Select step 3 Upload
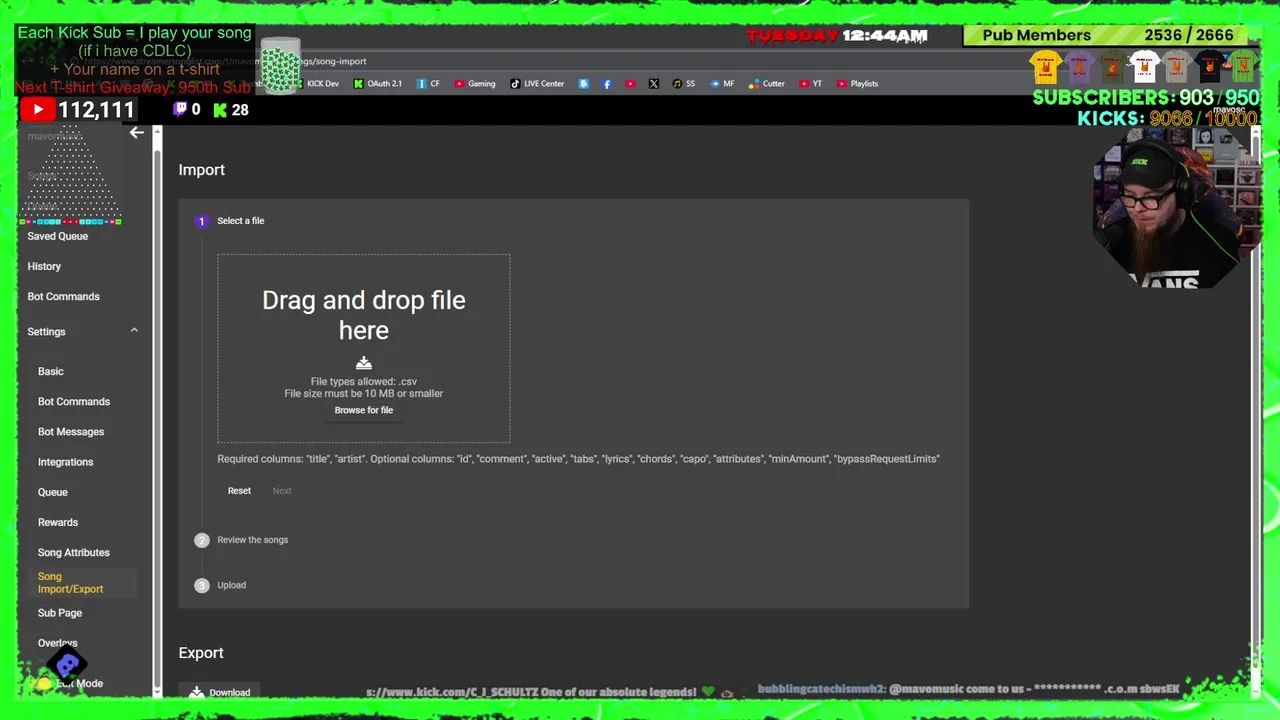 click(220, 585)
